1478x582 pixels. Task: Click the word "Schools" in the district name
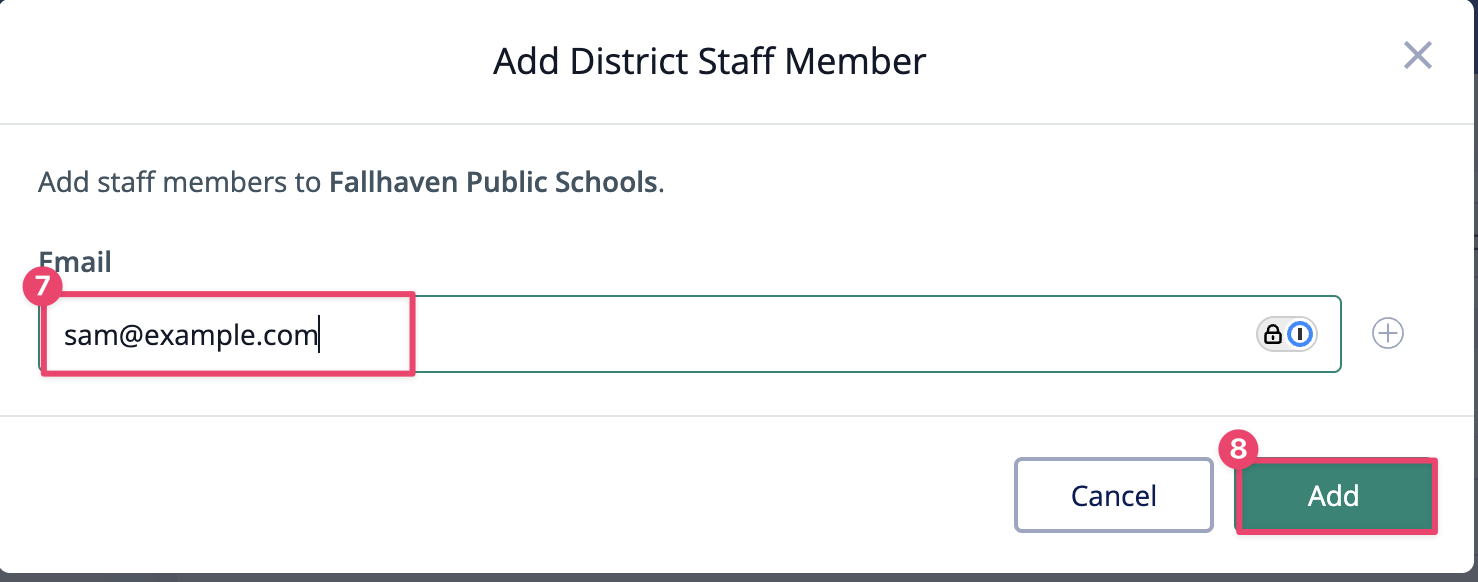click(x=614, y=183)
